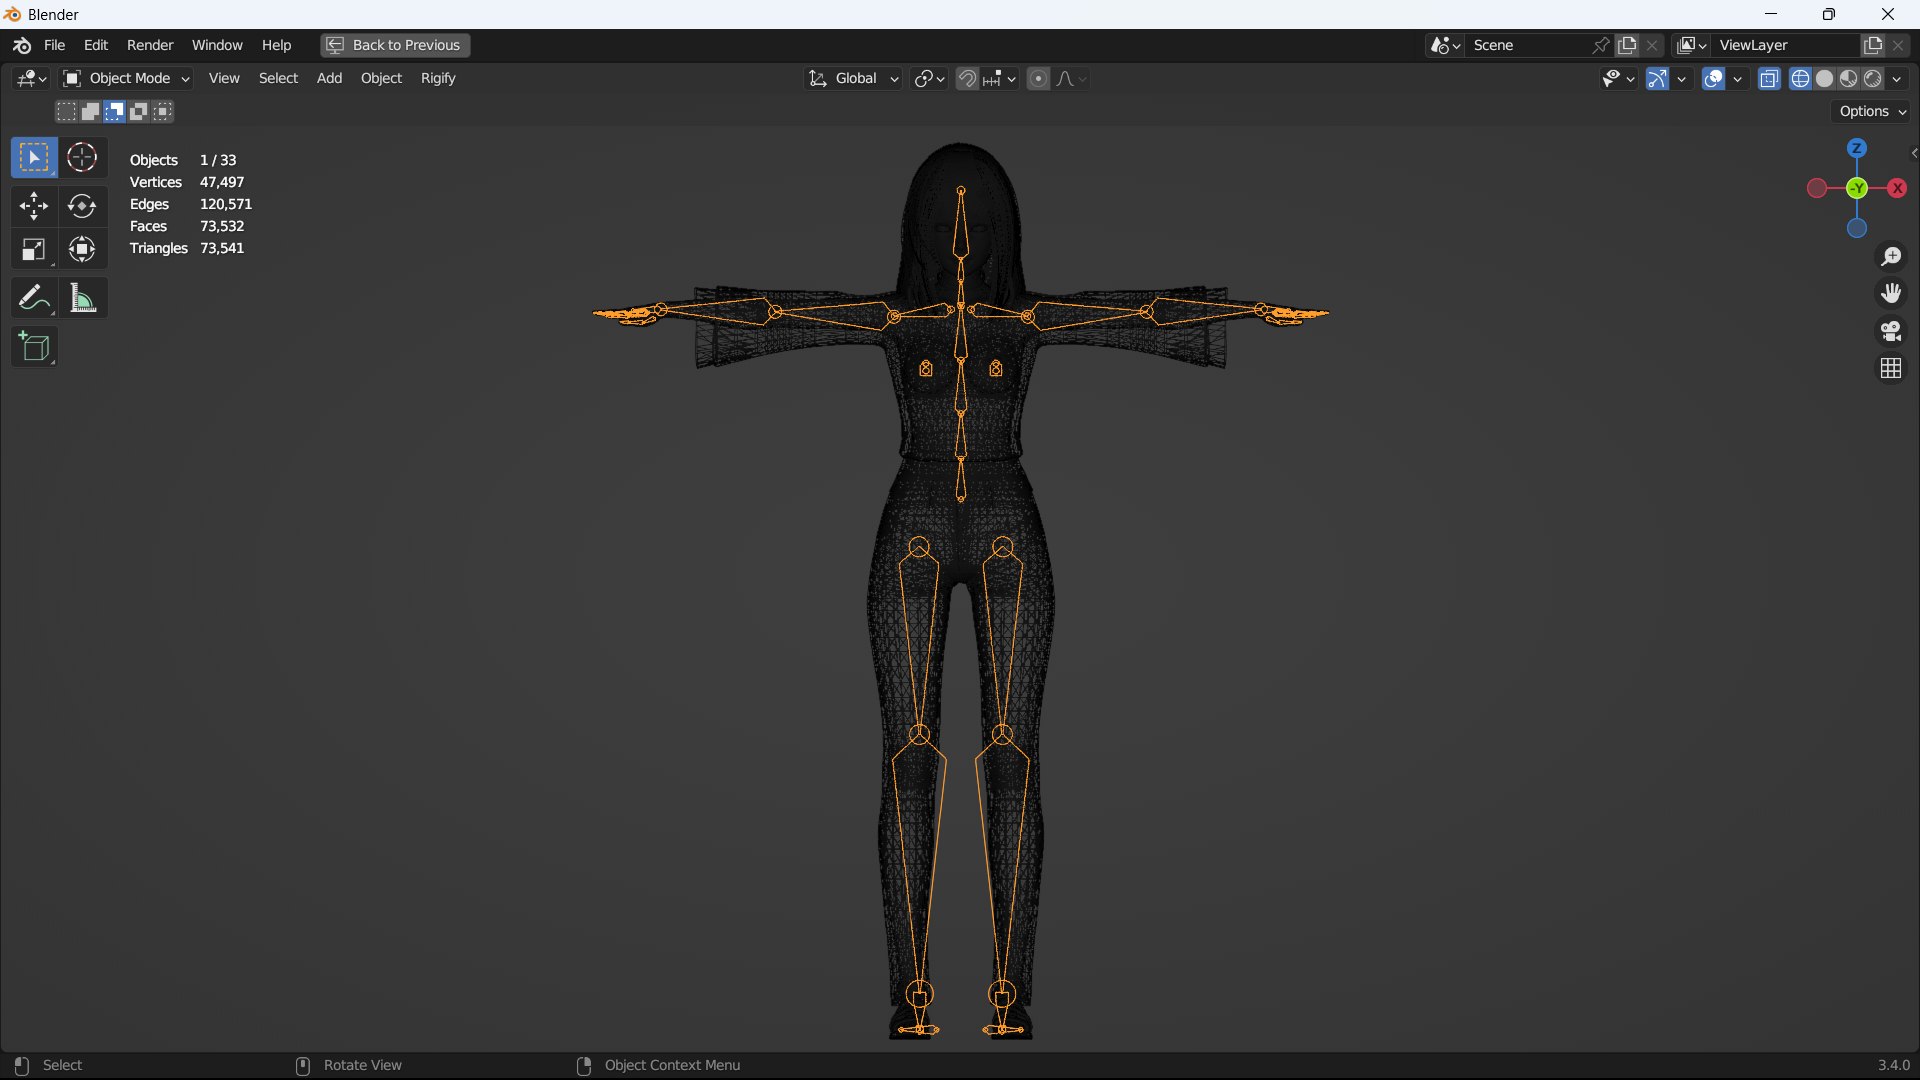Toggle camera view icon
Image resolution: width=1920 pixels, height=1080 pixels.
click(x=1891, y=331)
